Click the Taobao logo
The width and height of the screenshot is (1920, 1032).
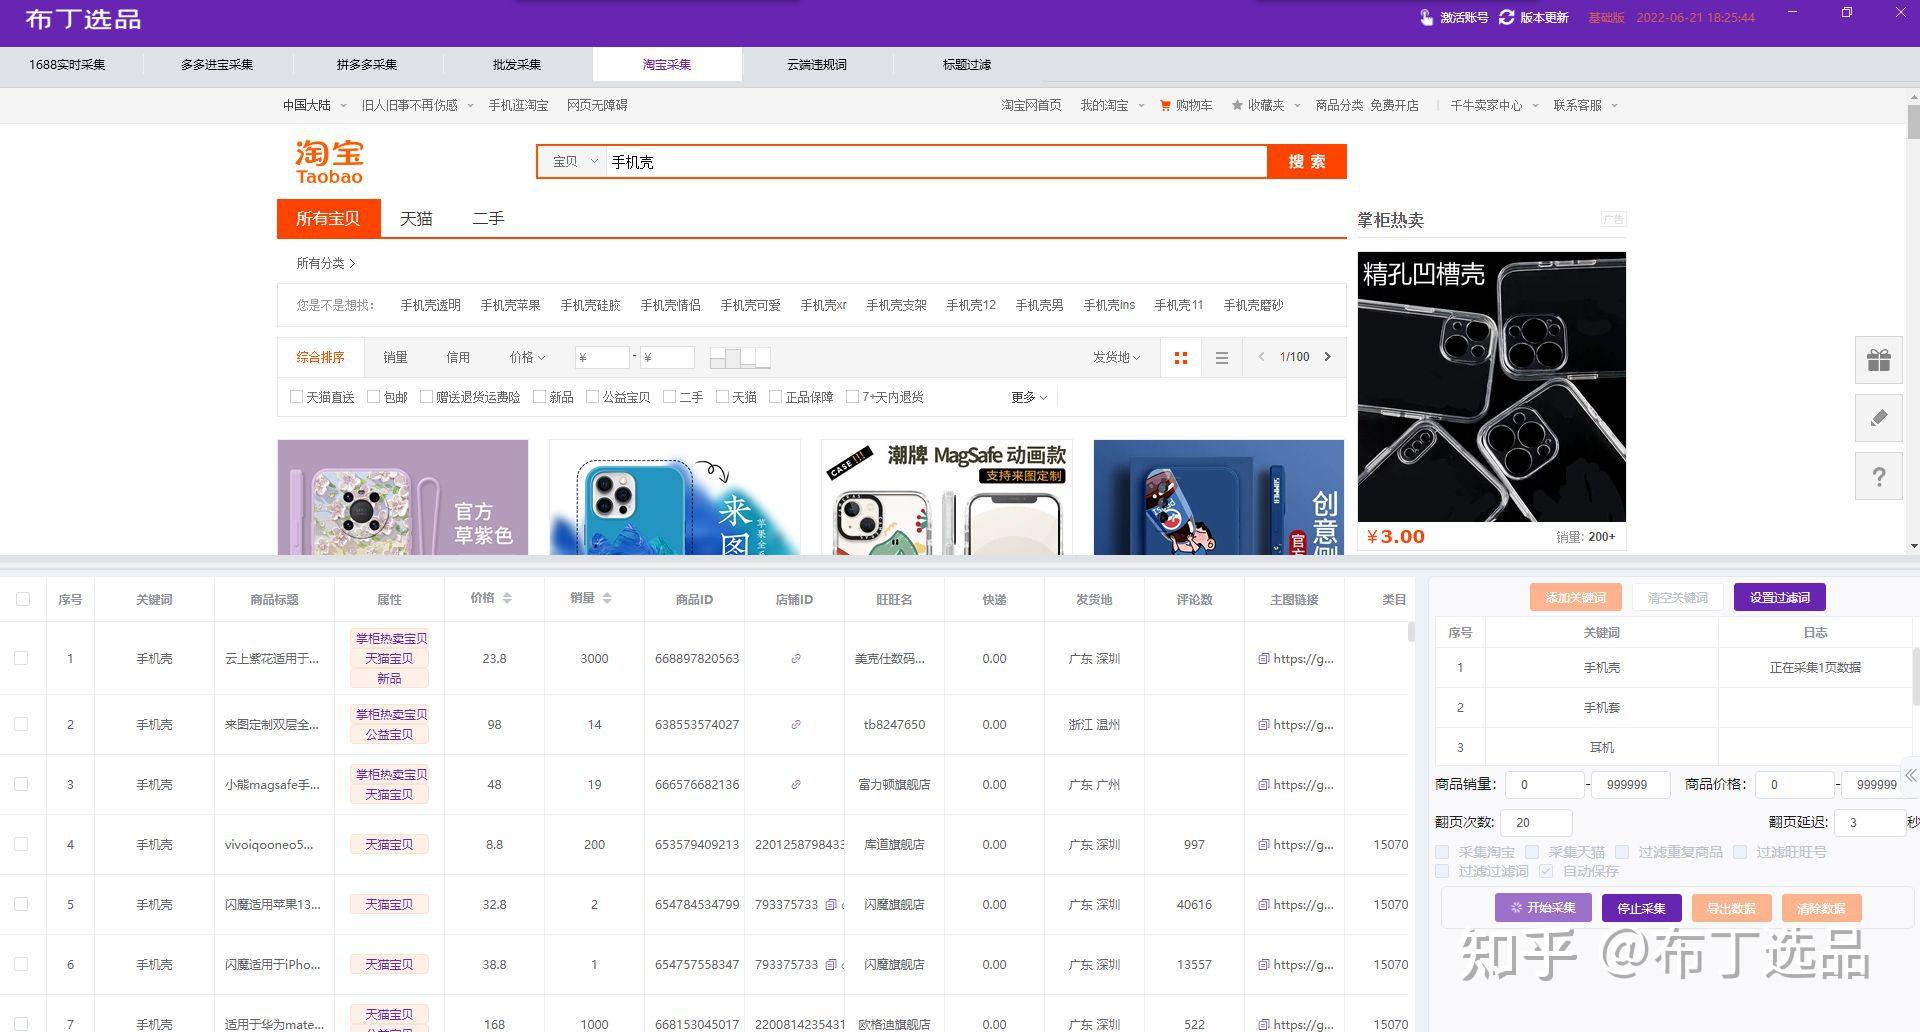(x=329, y=161)
